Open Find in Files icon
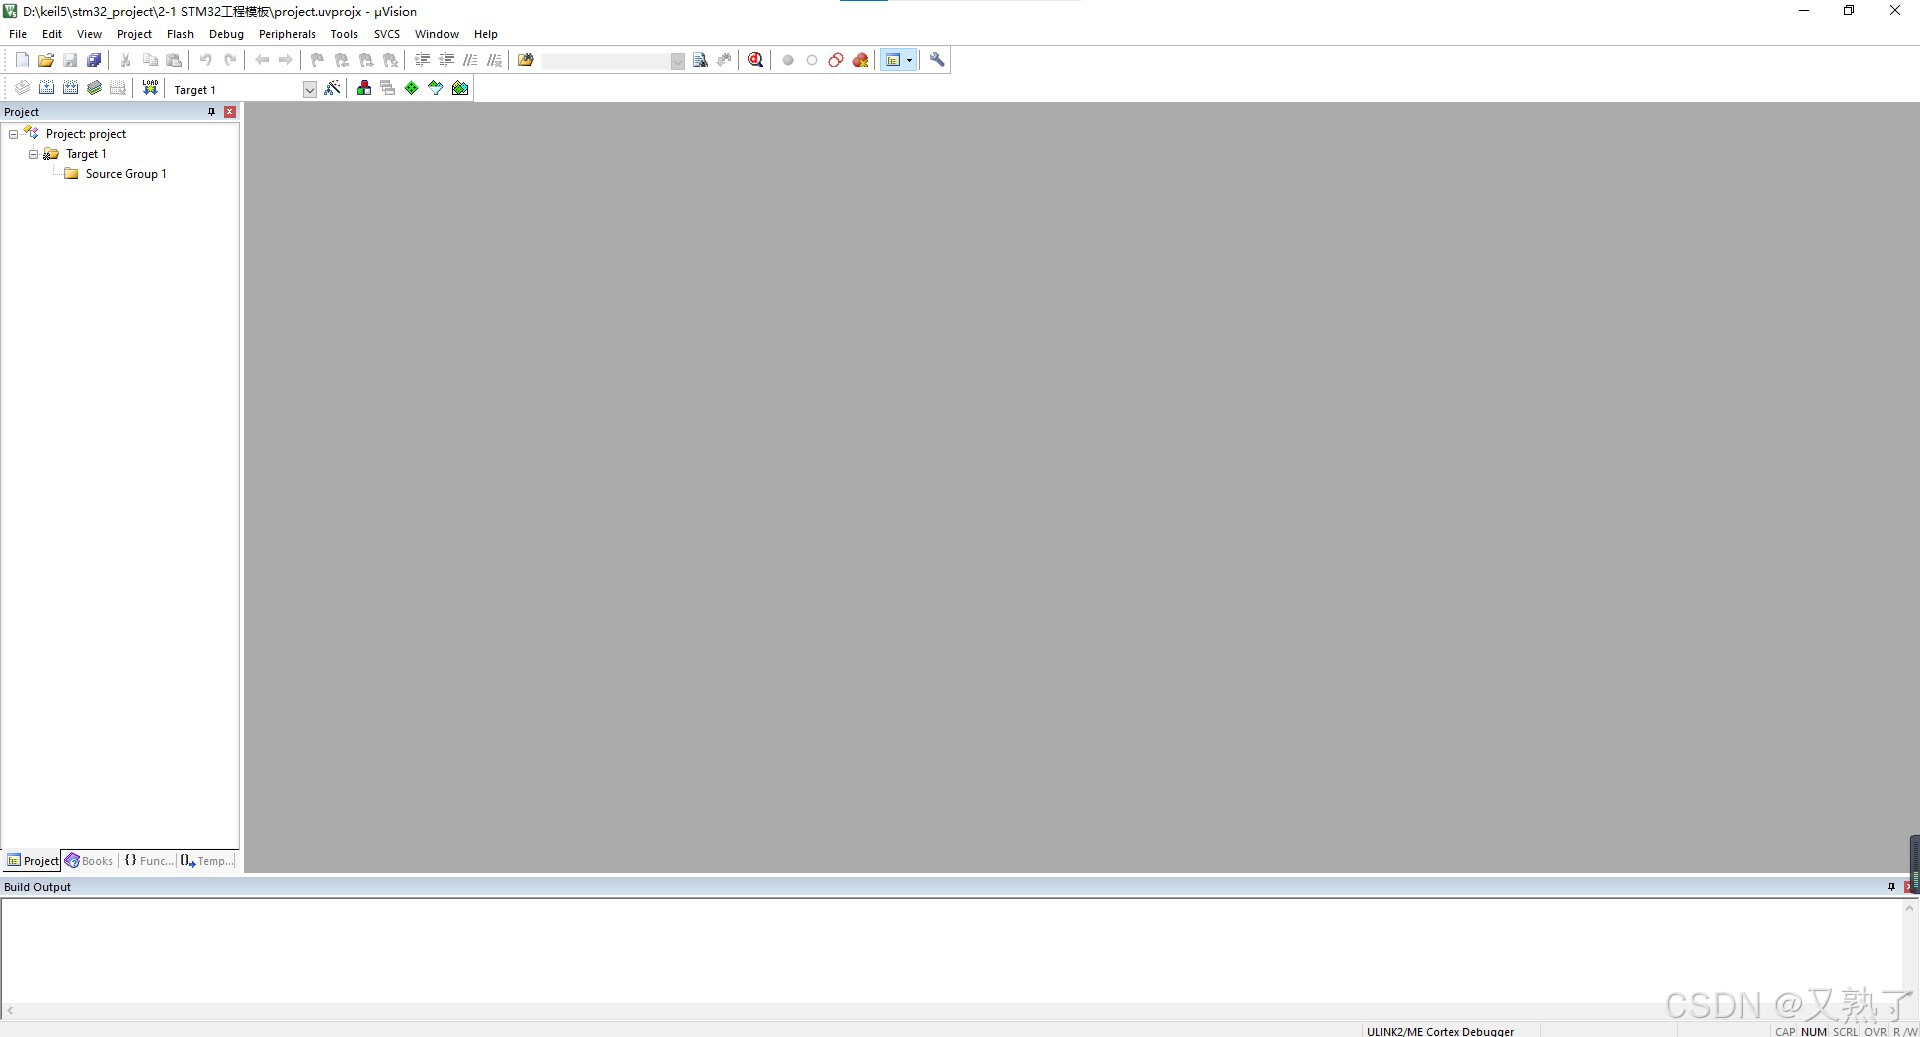Image resolution: width=1920 pixels, height=1037 pixels. click(x=526, y=60)
